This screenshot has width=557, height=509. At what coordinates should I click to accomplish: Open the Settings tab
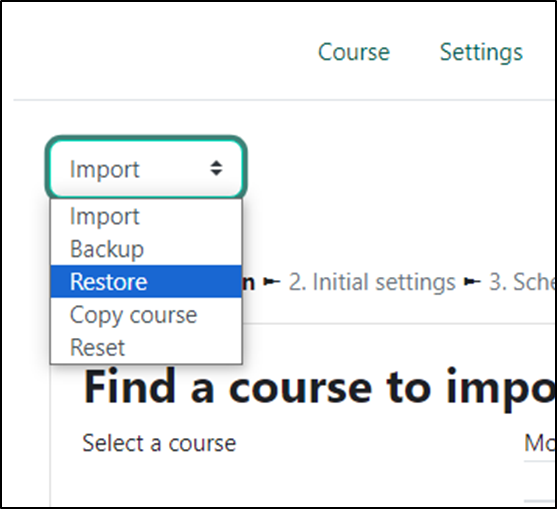pos(481,52)
